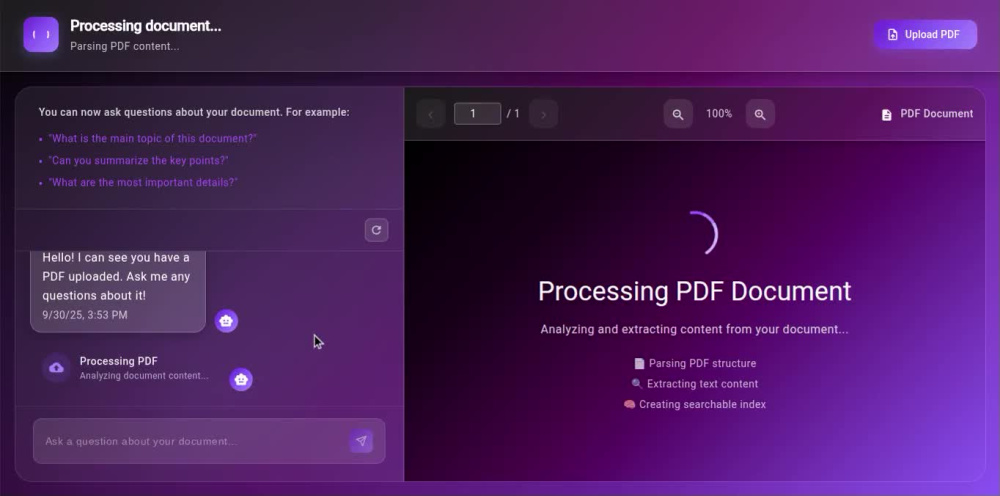
Task: Click the "Processing document..." header title
Action: pos(145,26)
